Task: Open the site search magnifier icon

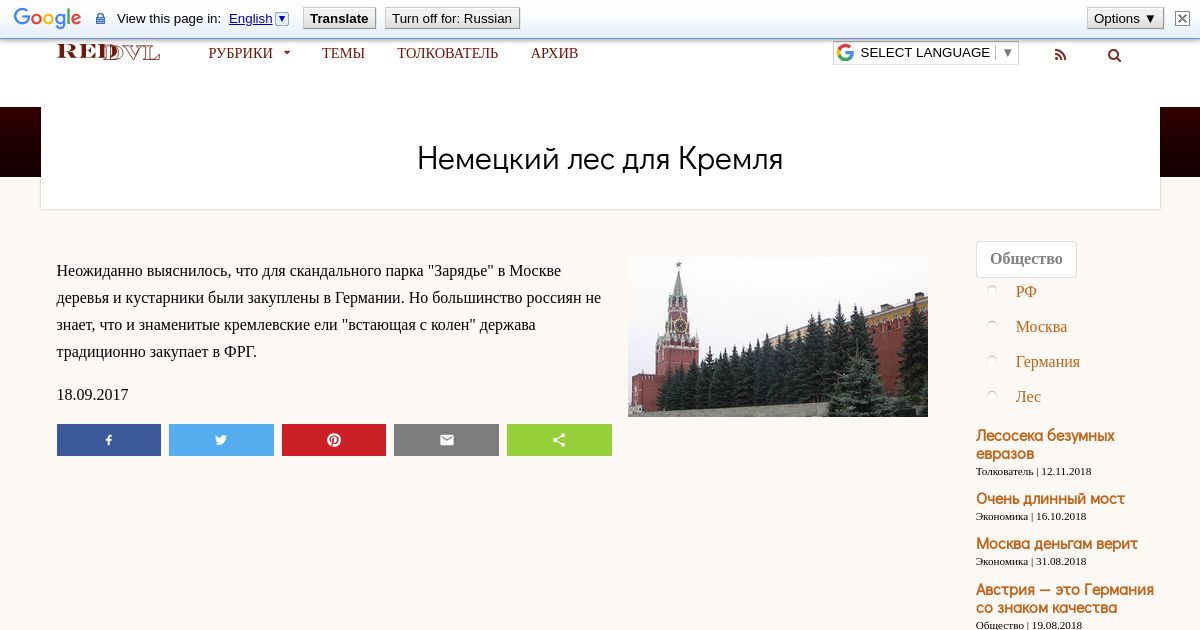Action: 1114,55
